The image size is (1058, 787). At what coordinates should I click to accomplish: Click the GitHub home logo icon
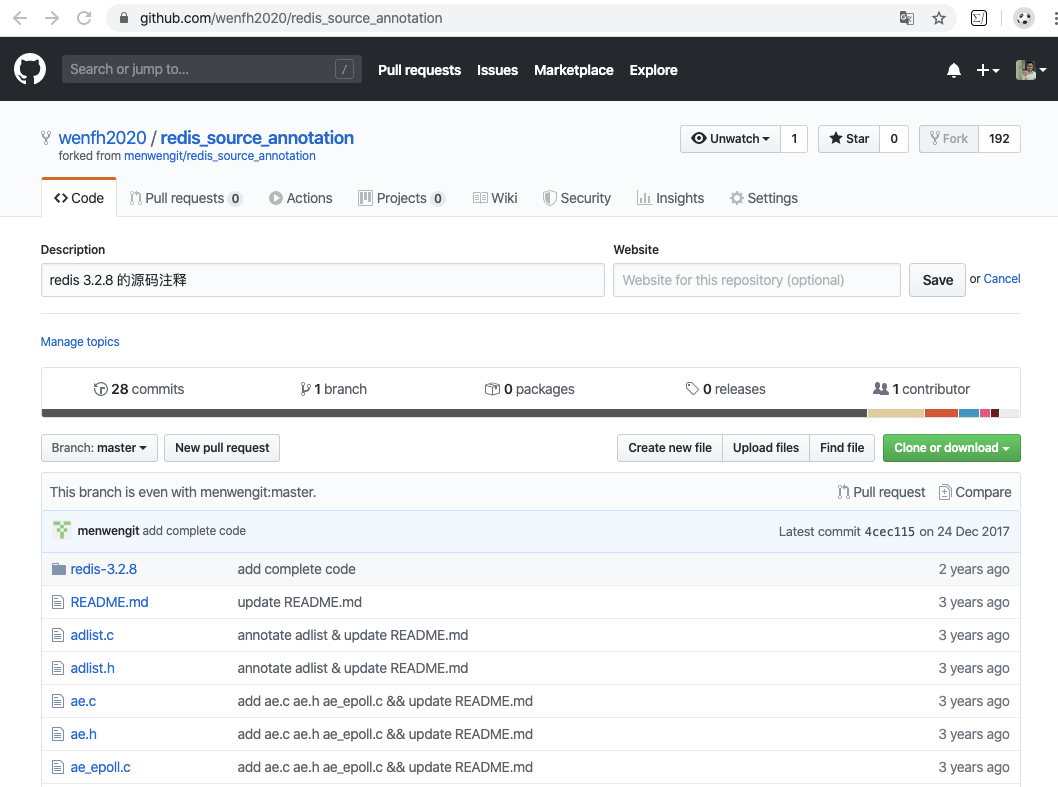coord(29,69)
